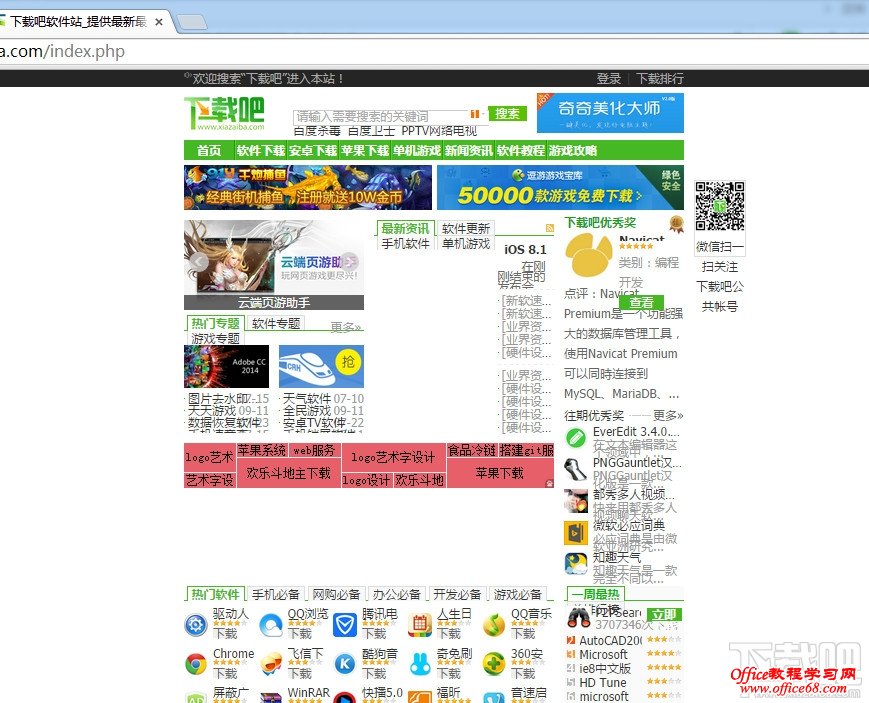Click the EverEdit green pencil icon
Screen dimensions: 869x703
pos(576,438)
